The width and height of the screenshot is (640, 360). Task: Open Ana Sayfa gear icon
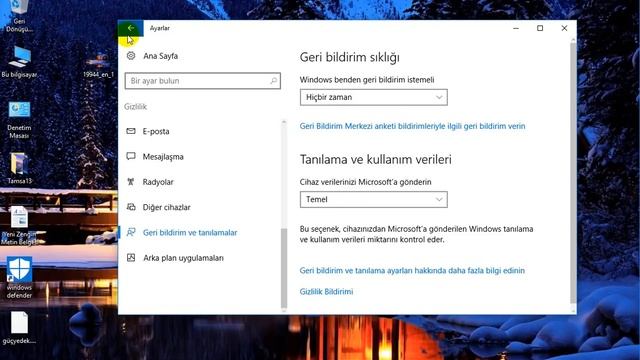[x=131, y=56]
